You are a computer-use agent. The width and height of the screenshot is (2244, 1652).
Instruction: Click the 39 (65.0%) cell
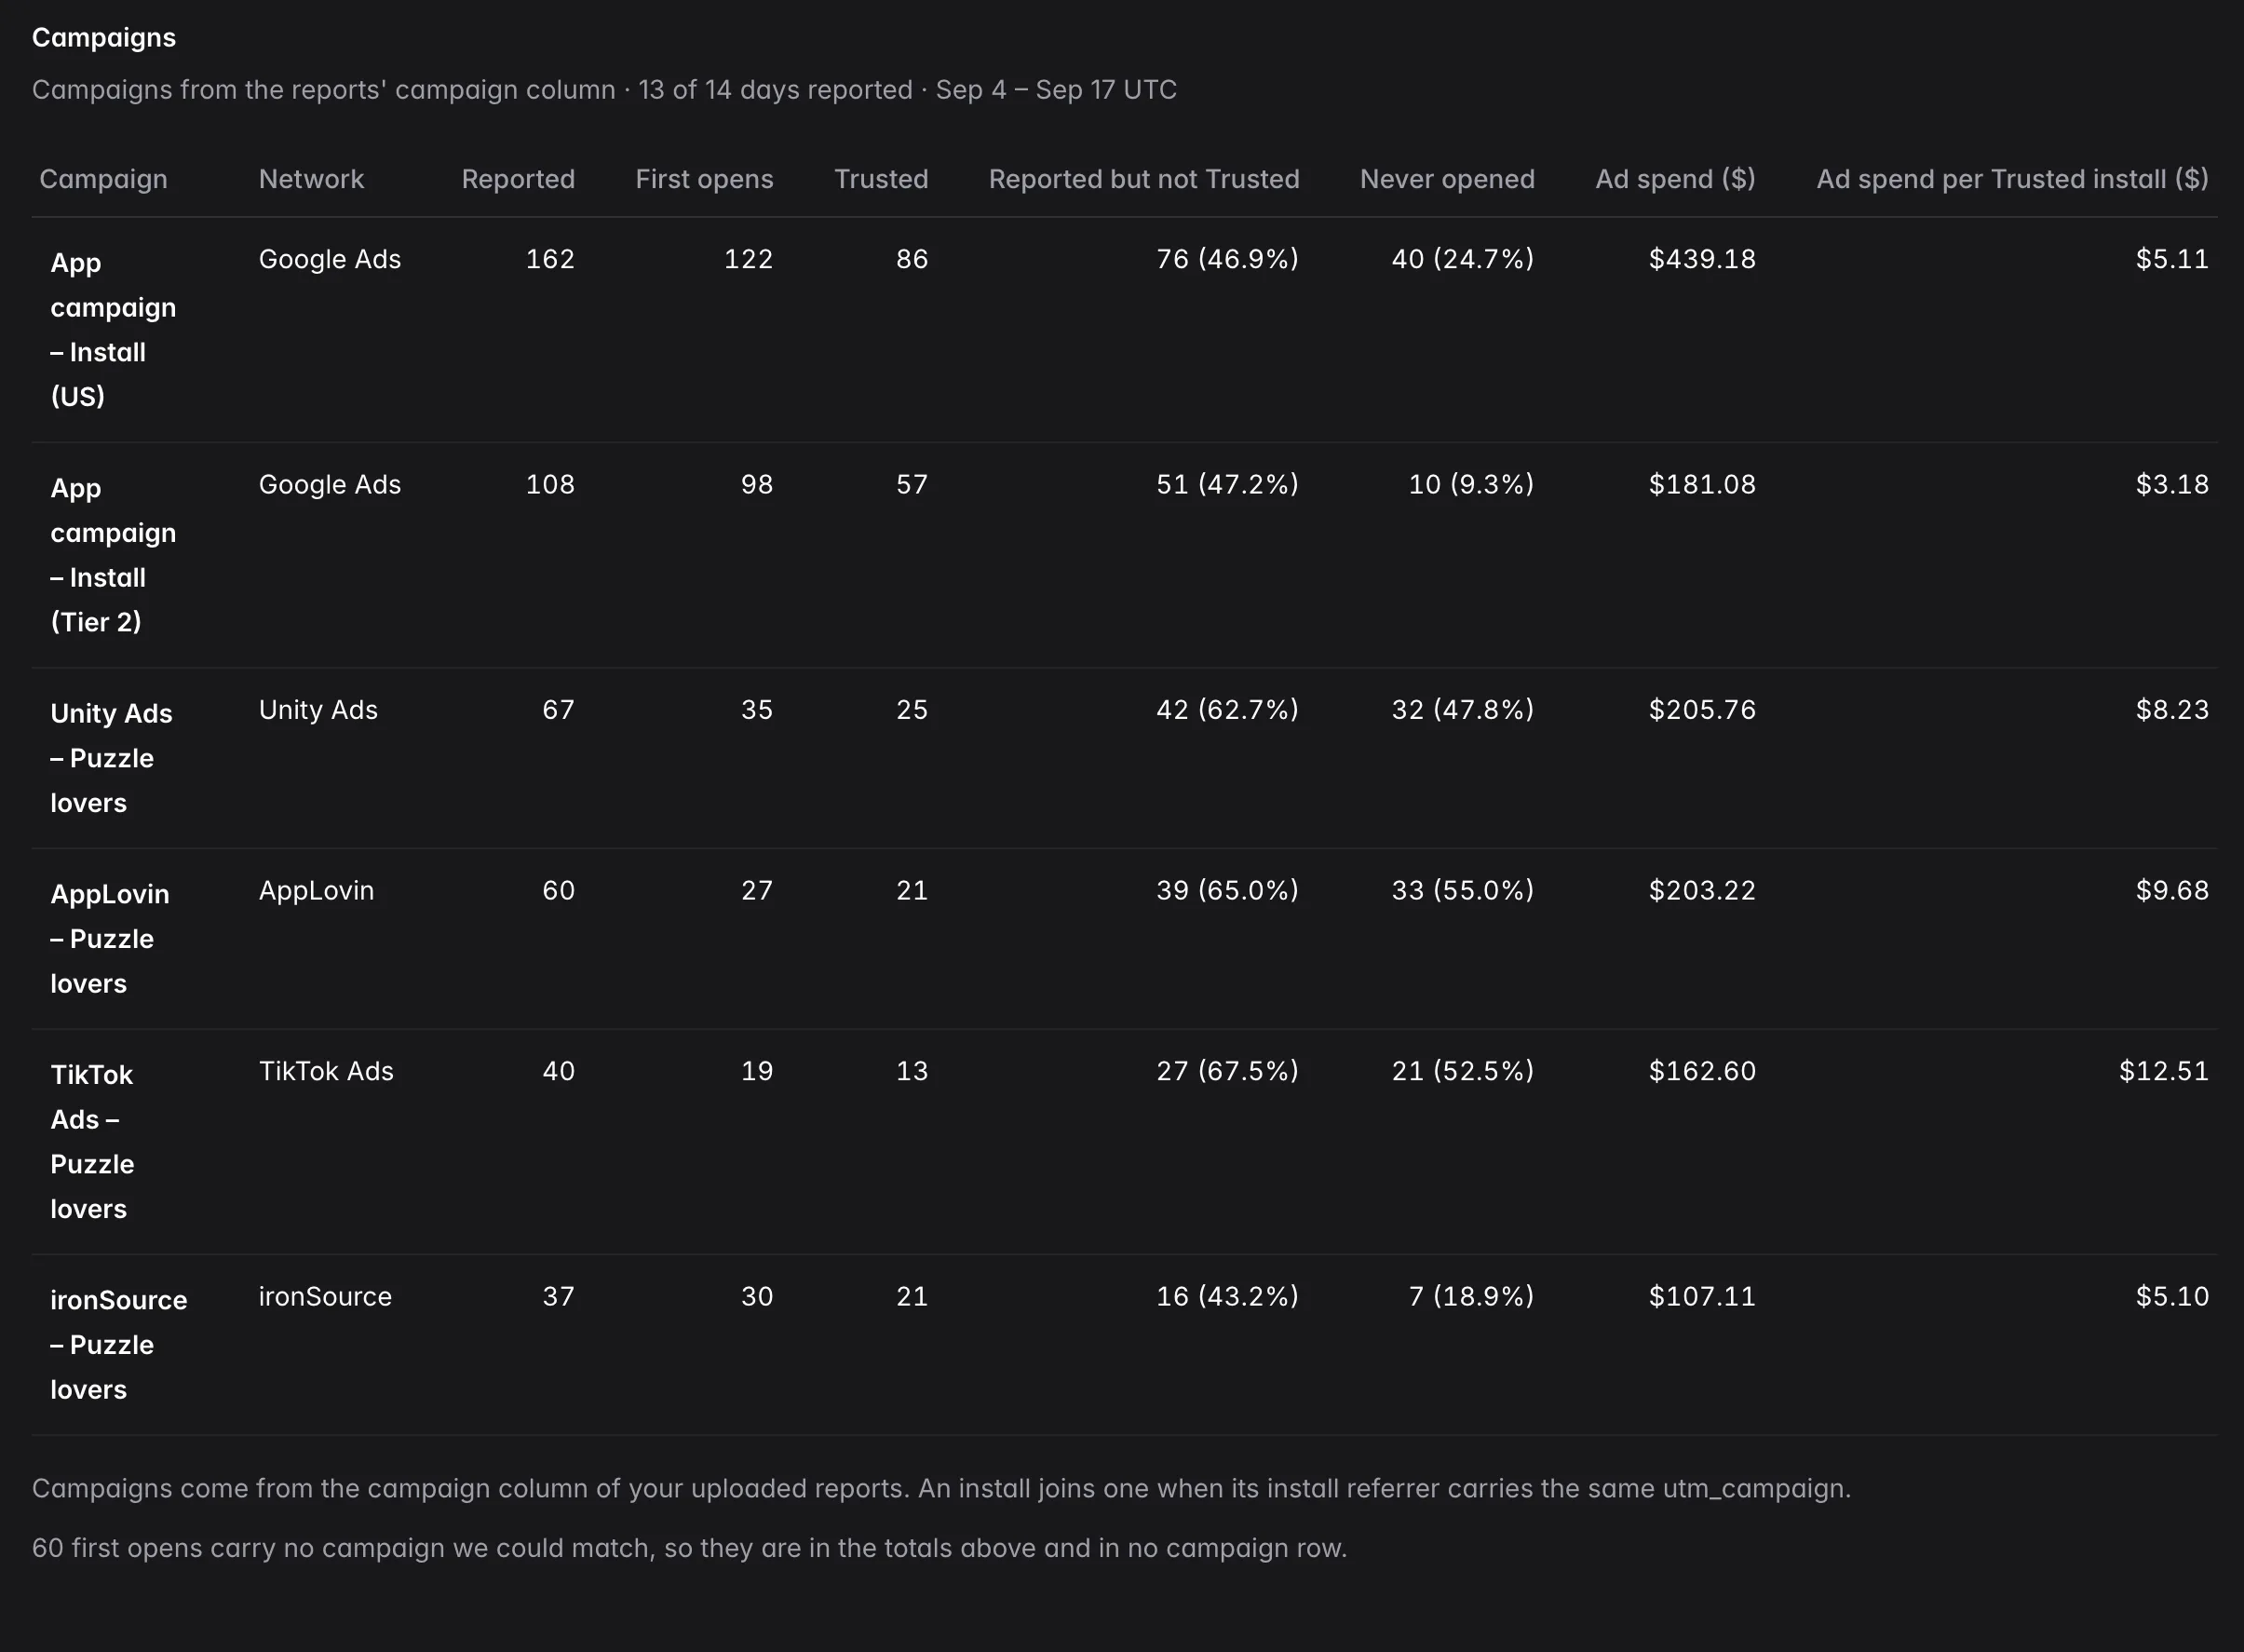tap(1227, 890)
